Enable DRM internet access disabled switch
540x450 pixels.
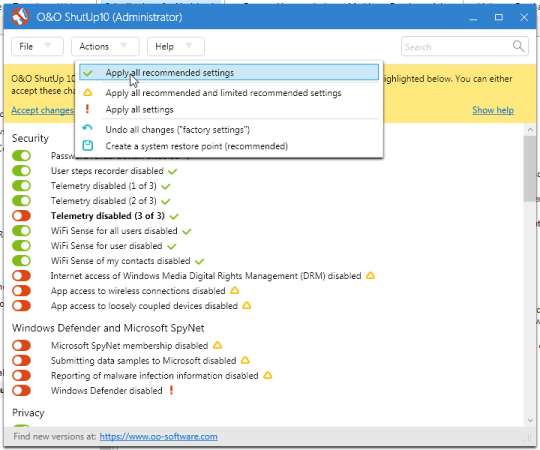click(x=21, y=275)
